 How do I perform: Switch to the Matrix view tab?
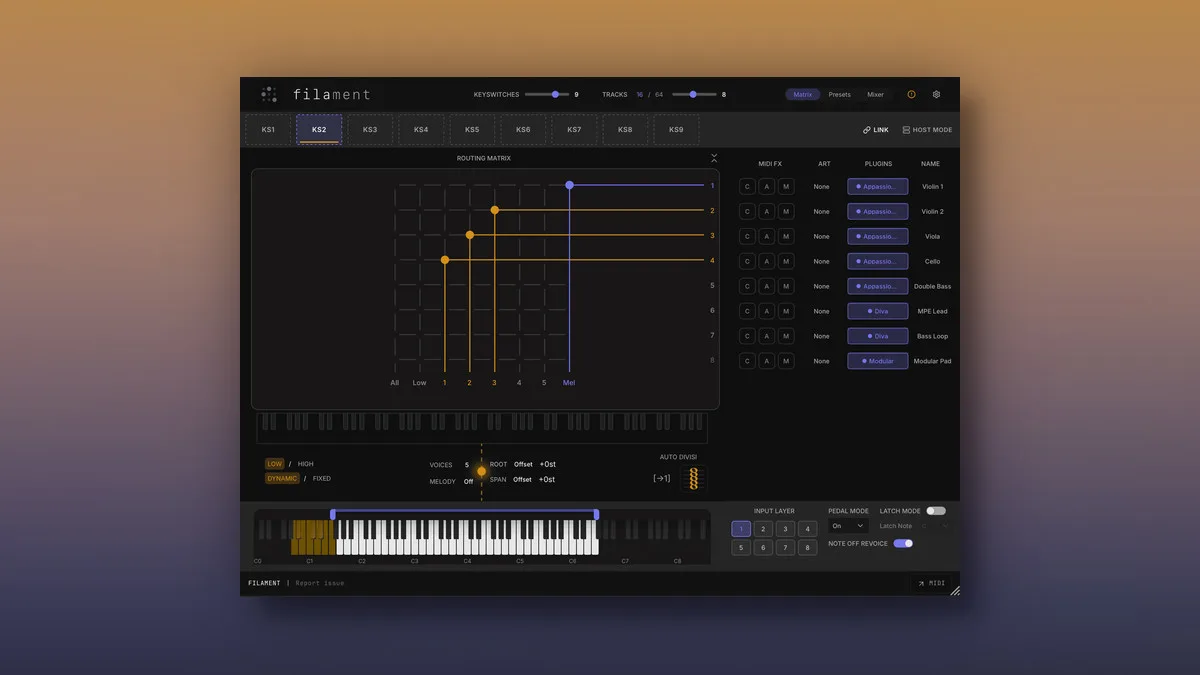pos(803,94)
